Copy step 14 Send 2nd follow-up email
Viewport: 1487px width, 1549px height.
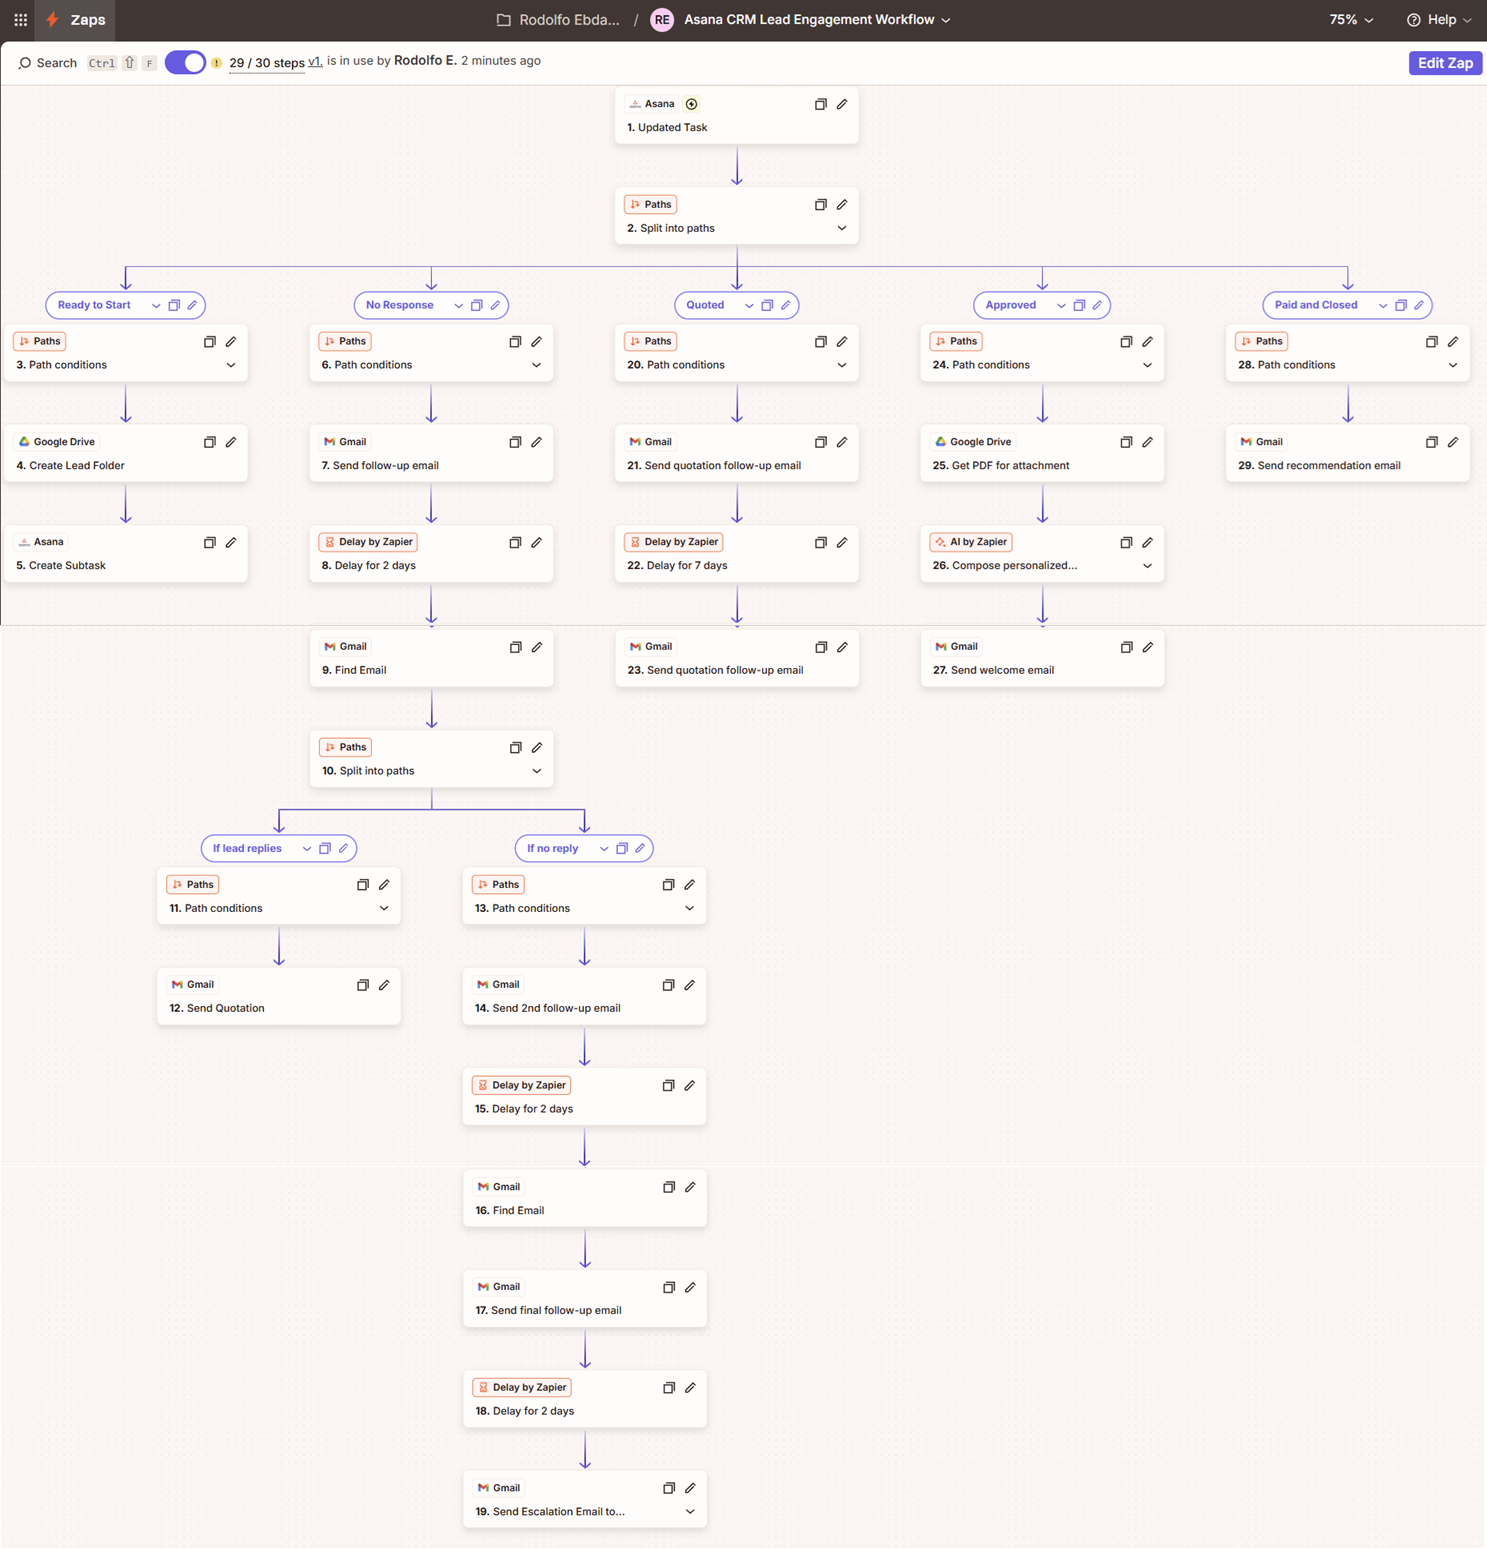tap(668, 985)
